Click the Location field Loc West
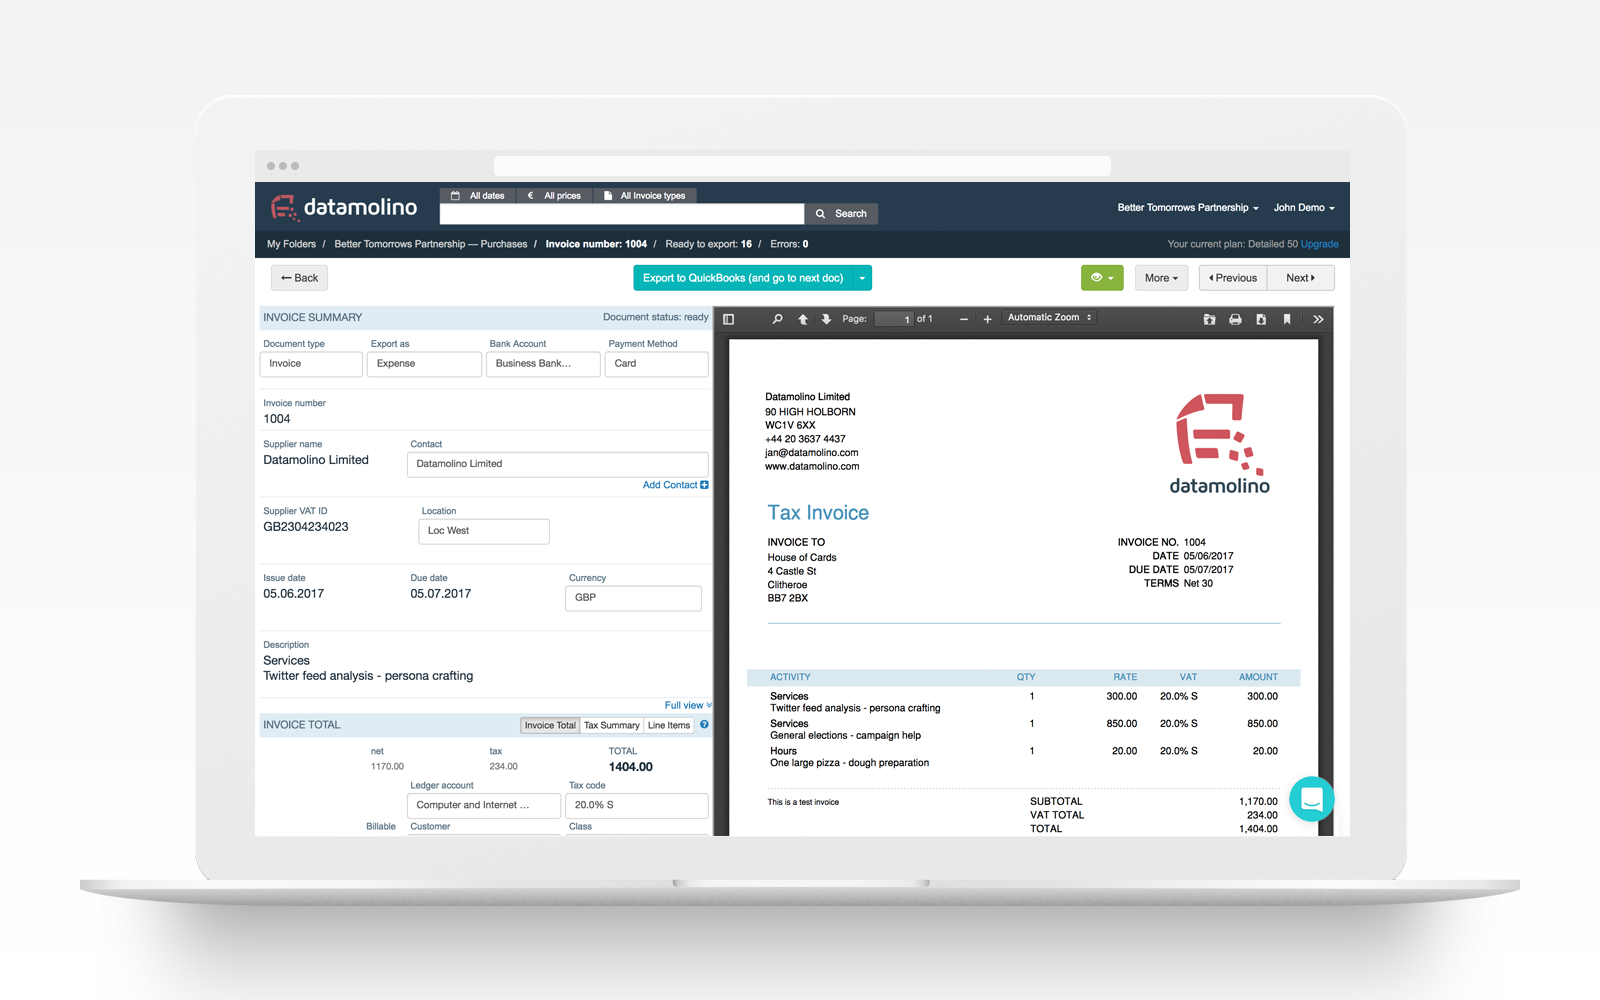 484,531
